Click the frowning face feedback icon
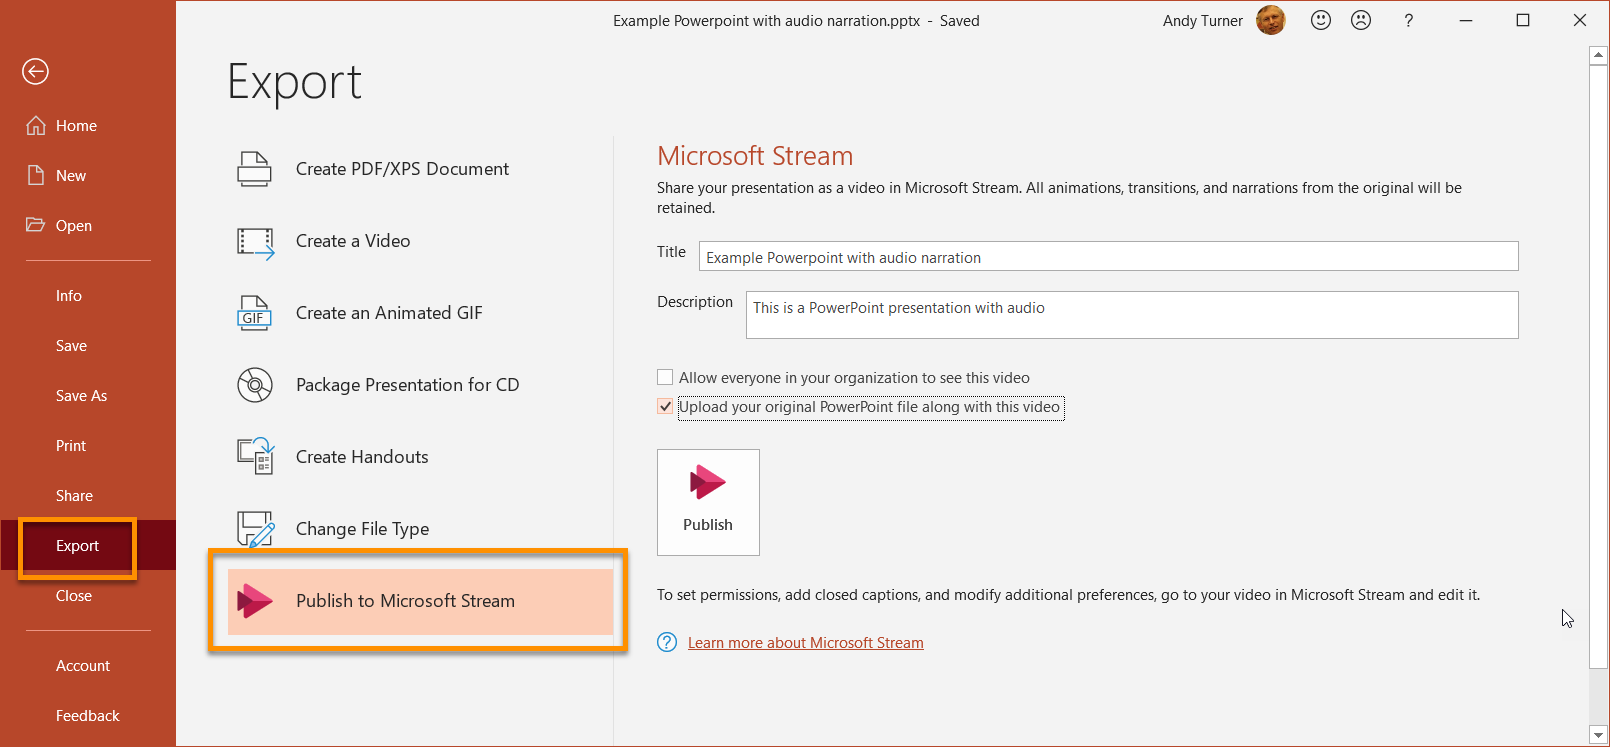 coord(1361,20)
